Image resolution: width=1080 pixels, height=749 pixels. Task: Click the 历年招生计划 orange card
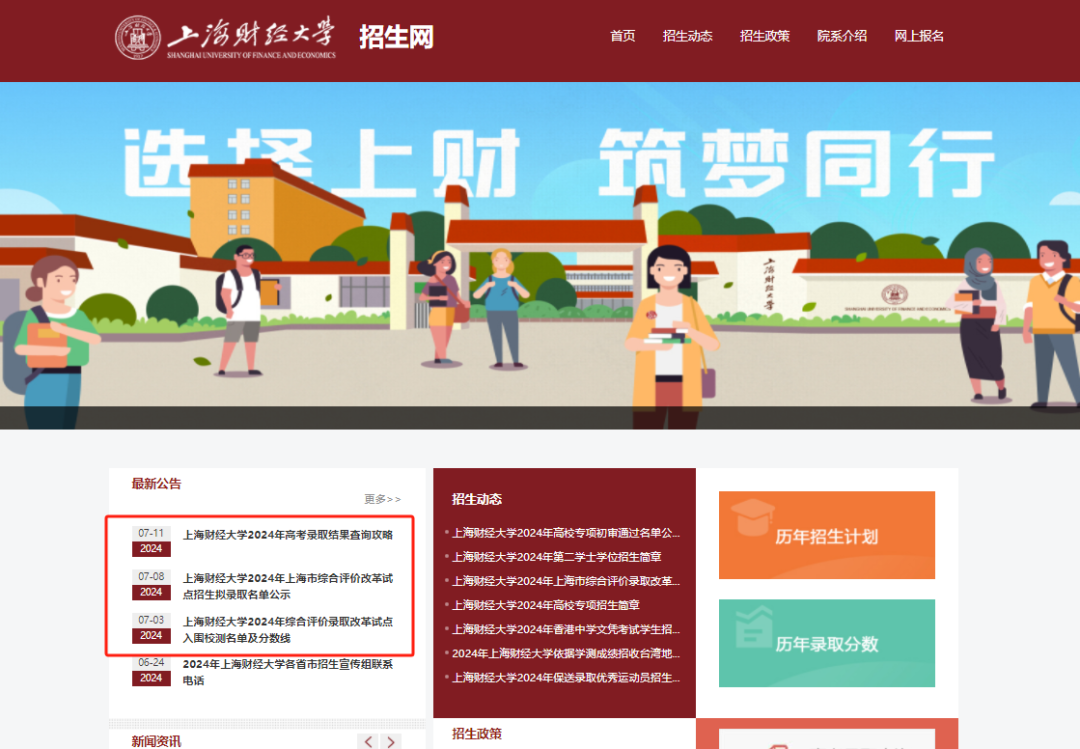click(826, 534)
